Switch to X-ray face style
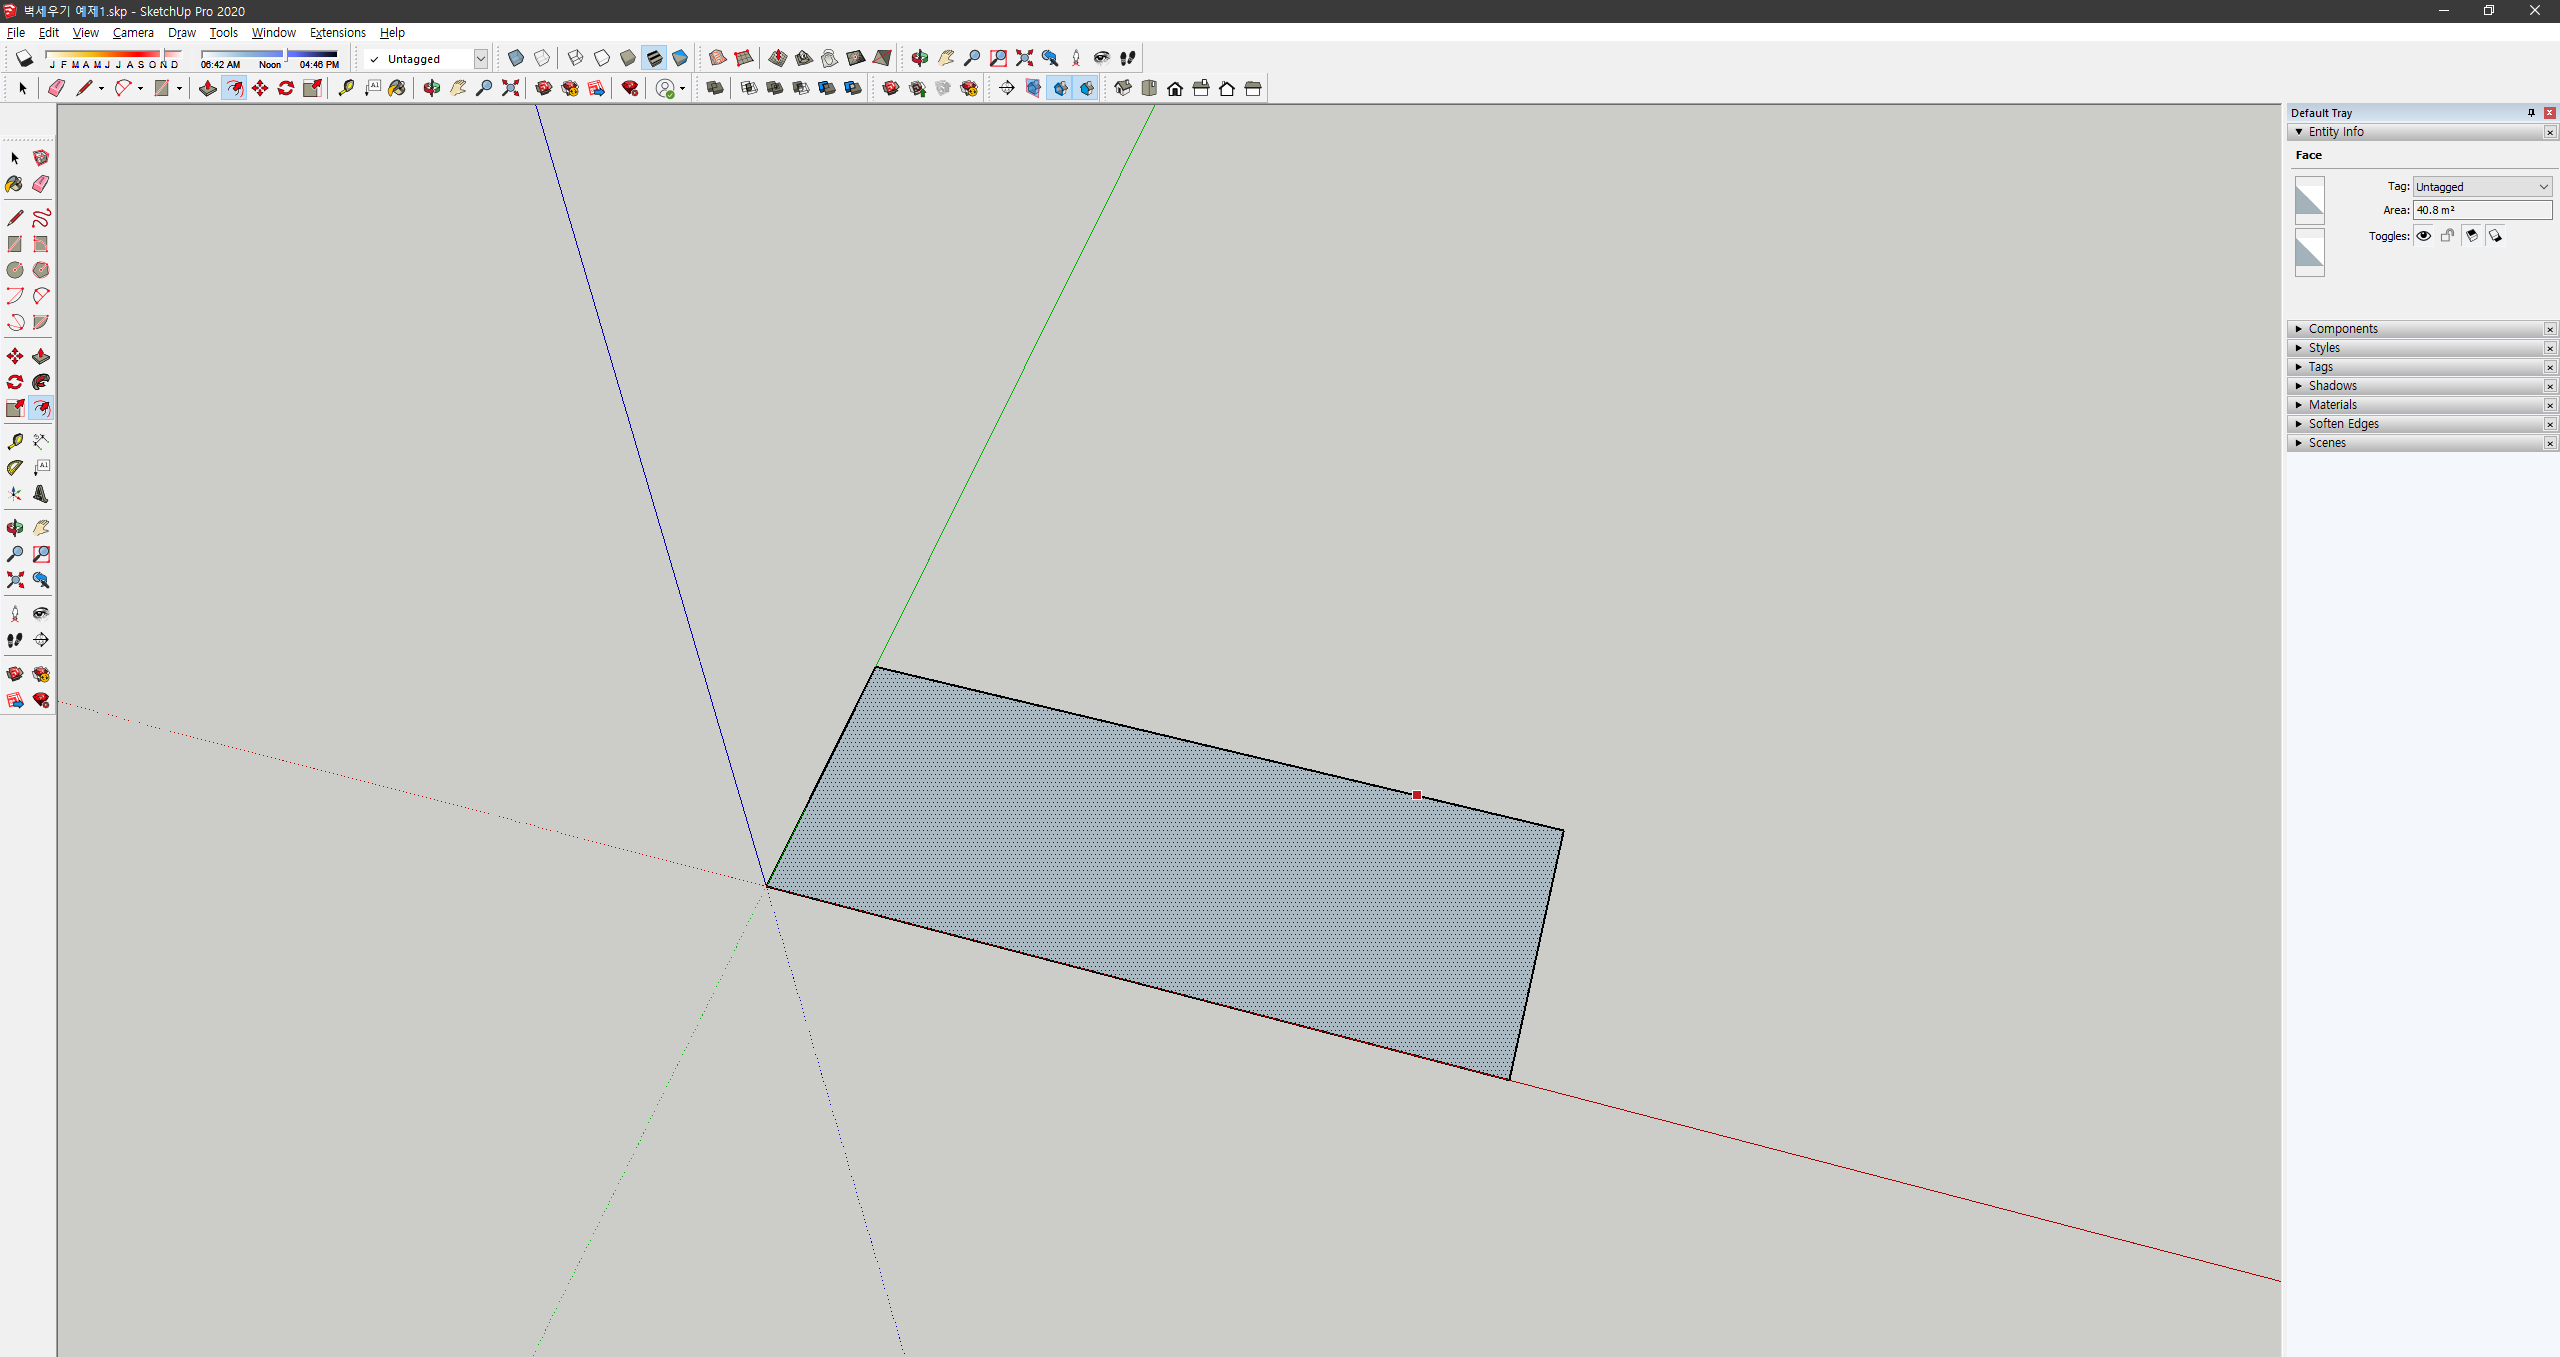This screenshot has width=2560, height=1357. click(516, 58)
